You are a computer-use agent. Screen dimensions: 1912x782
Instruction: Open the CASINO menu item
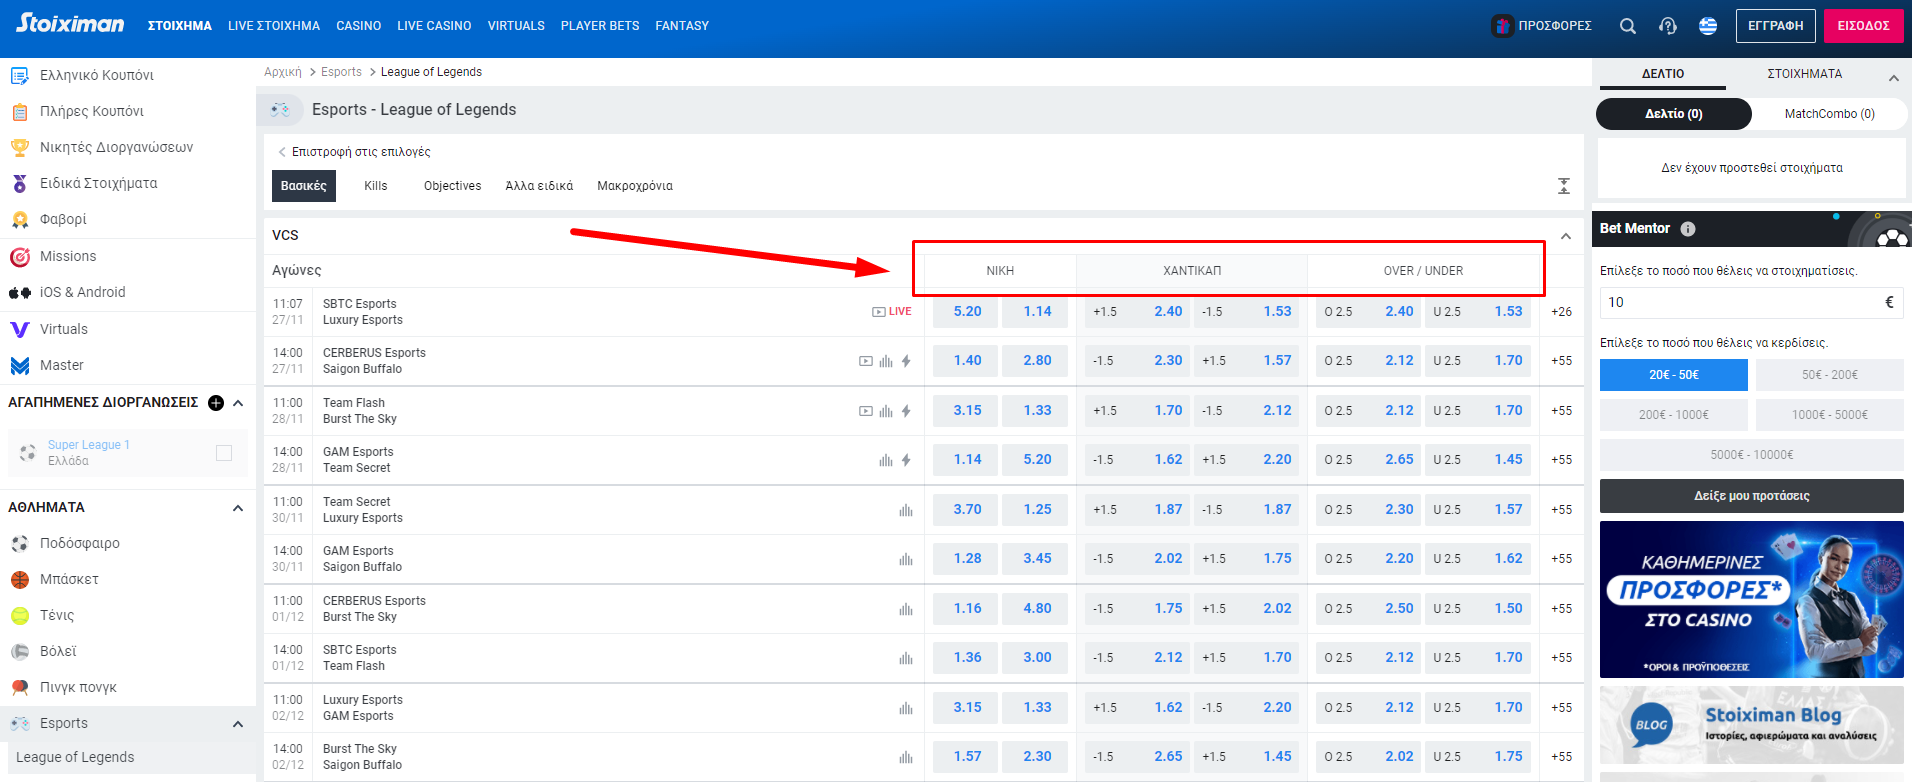358,26
